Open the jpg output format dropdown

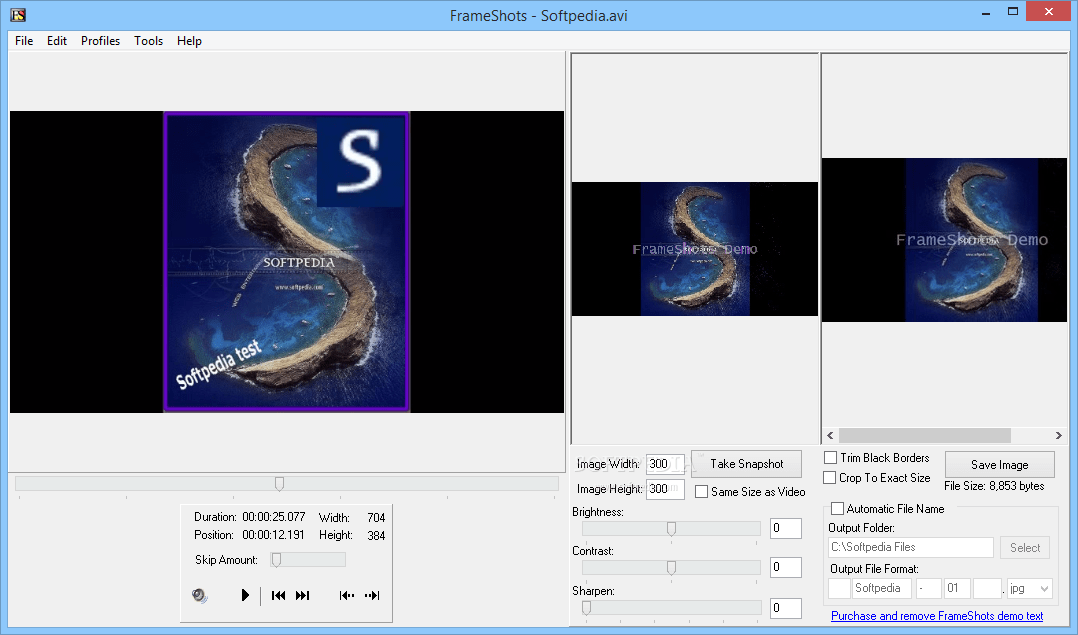(1030, 588)
